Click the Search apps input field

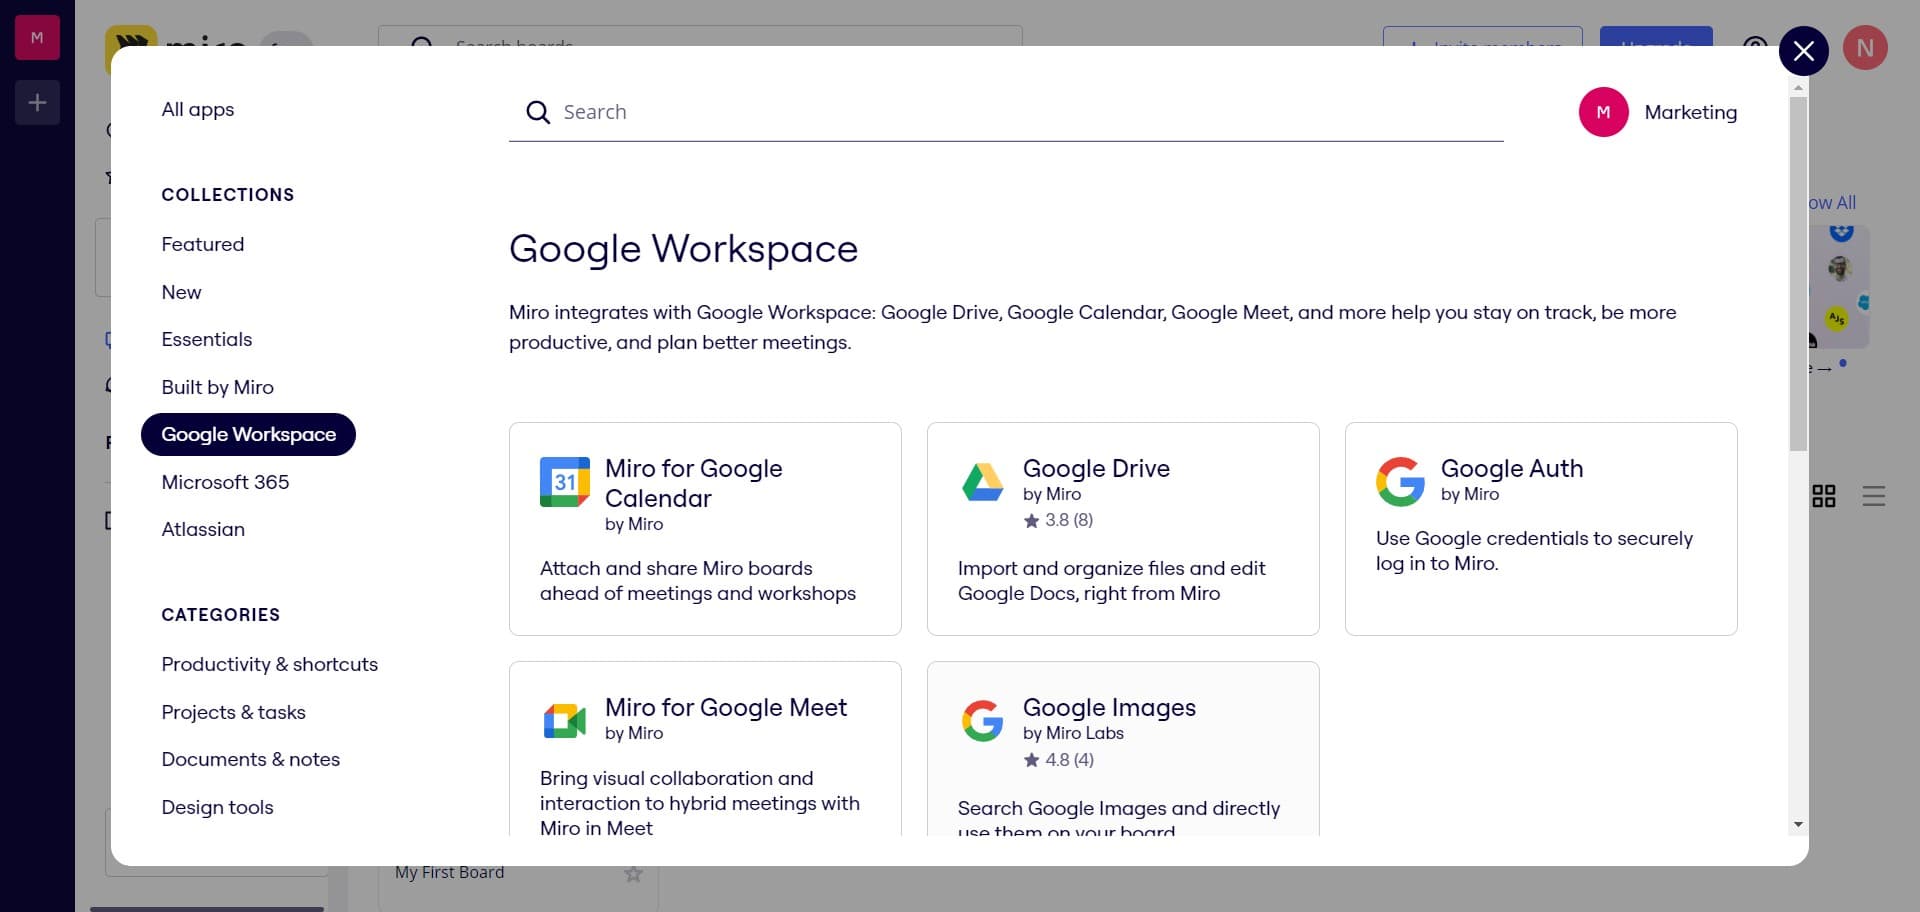tap(1020, 112)
